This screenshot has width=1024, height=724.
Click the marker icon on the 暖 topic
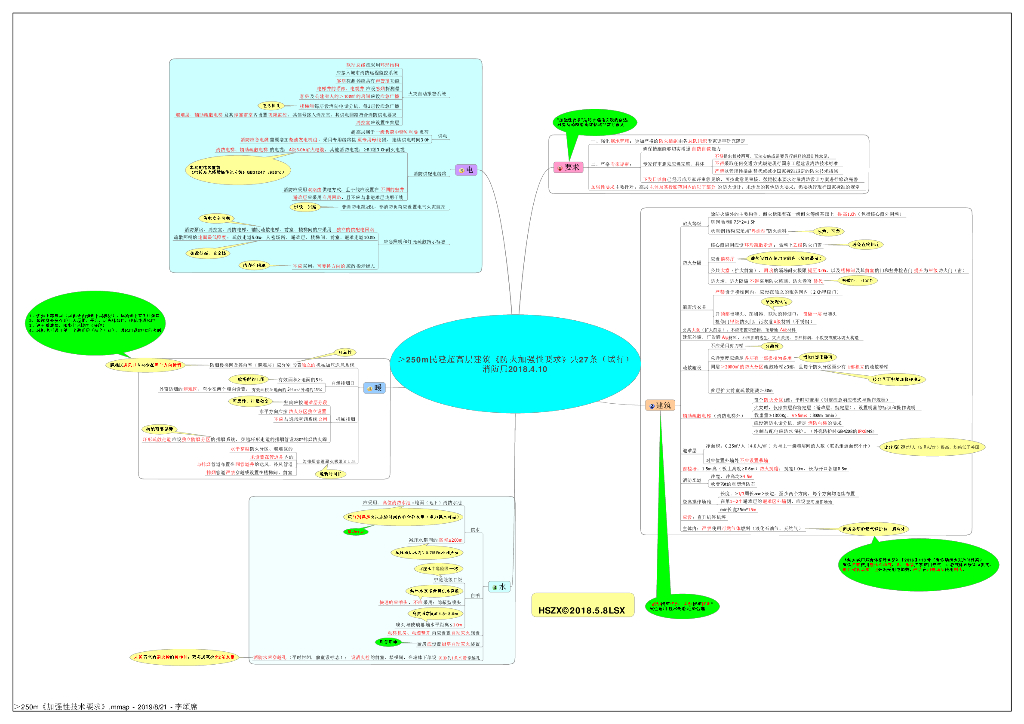click(370, 388)
